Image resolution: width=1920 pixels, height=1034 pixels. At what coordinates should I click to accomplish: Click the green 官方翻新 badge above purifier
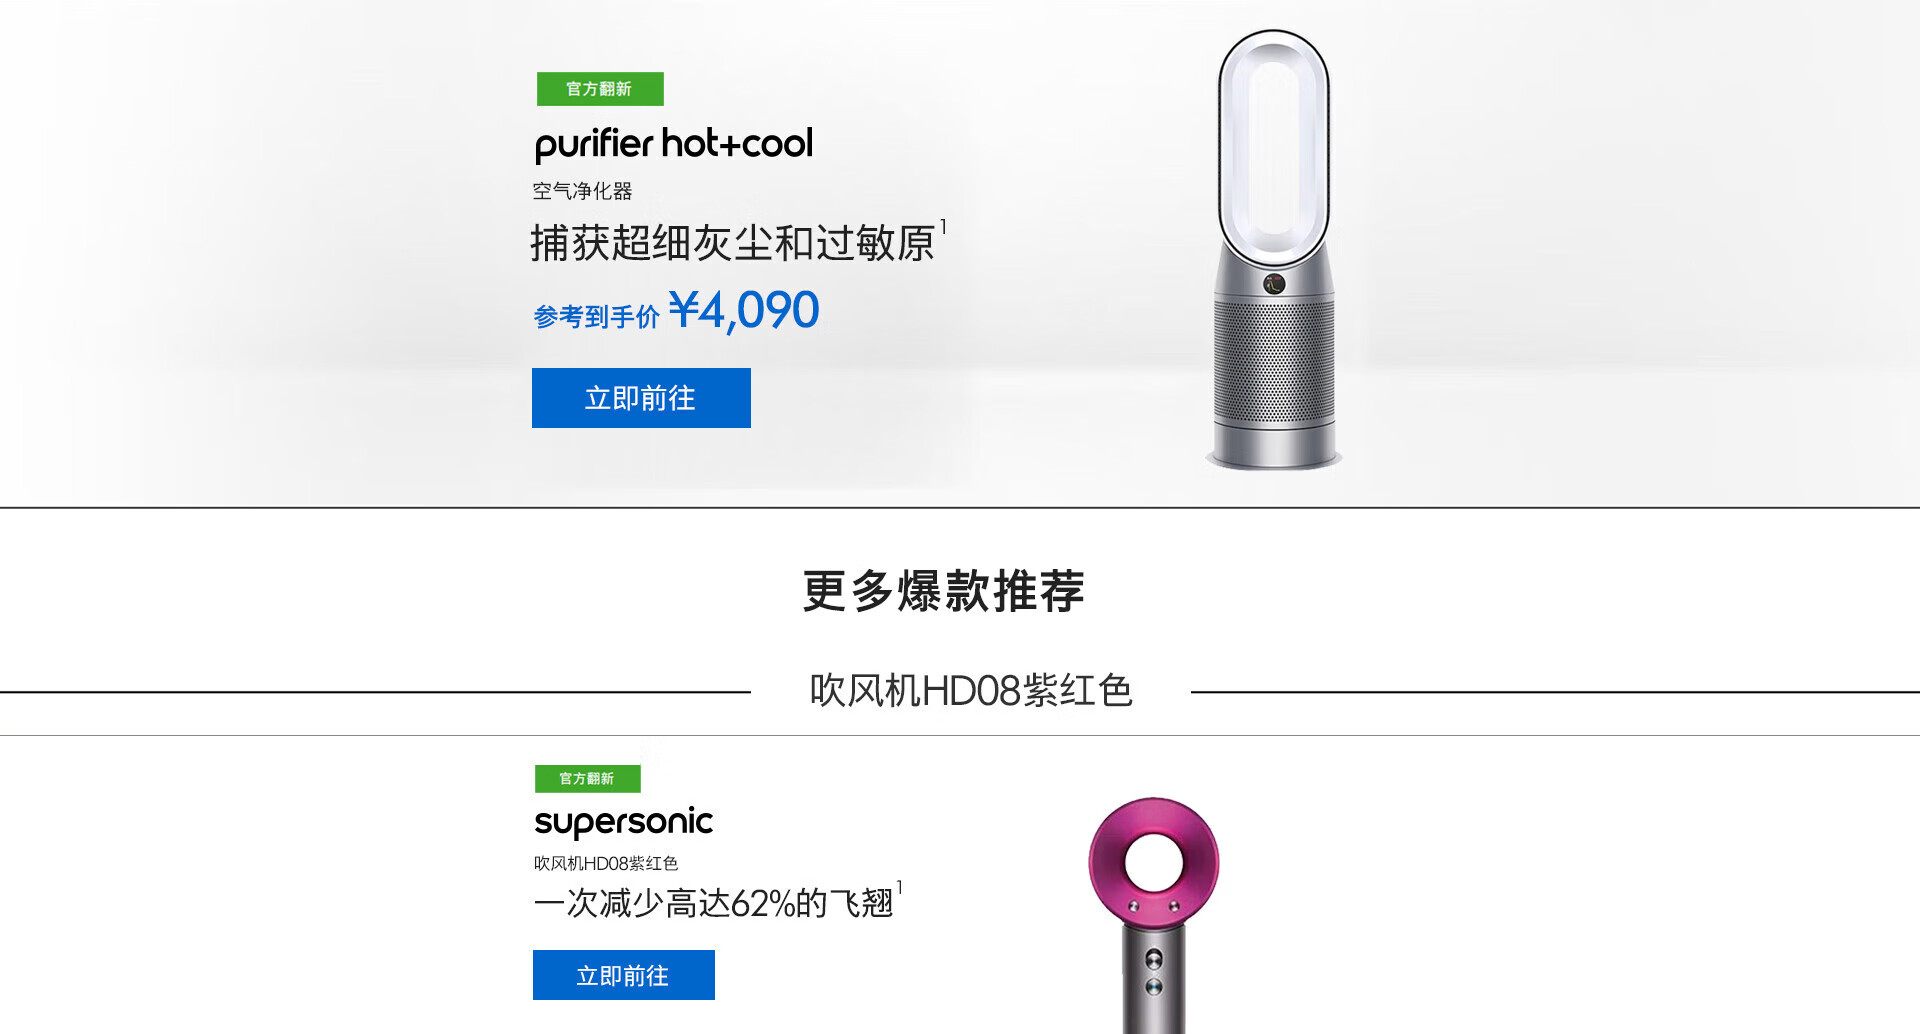pos(600,89)
